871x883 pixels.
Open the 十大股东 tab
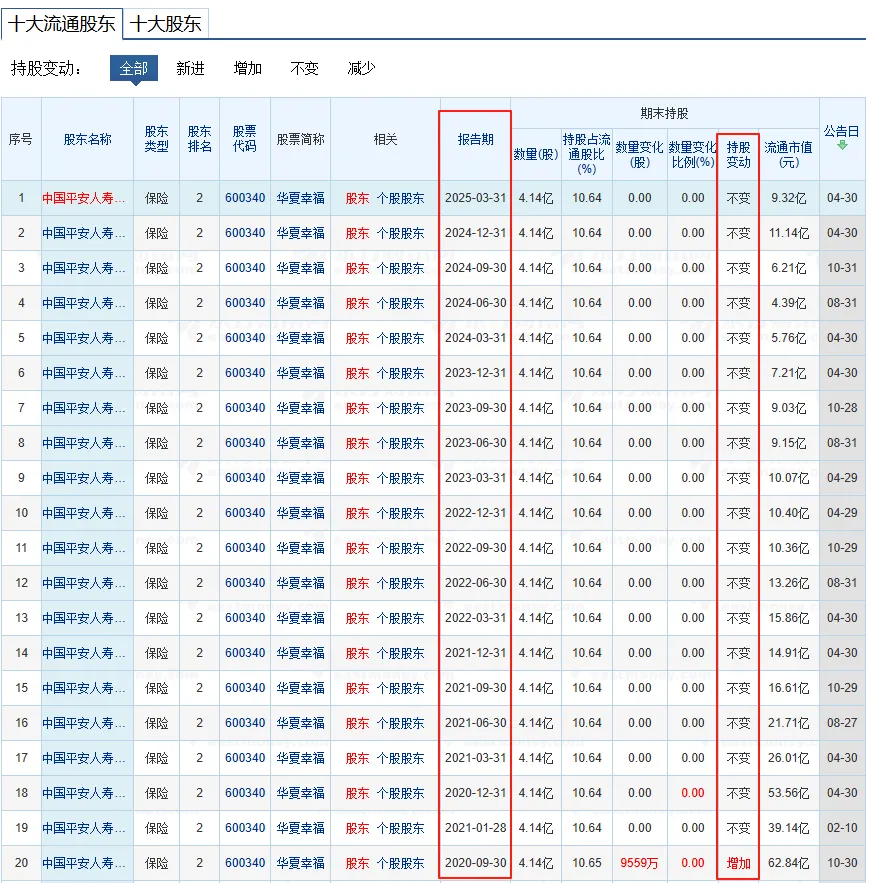166,24
